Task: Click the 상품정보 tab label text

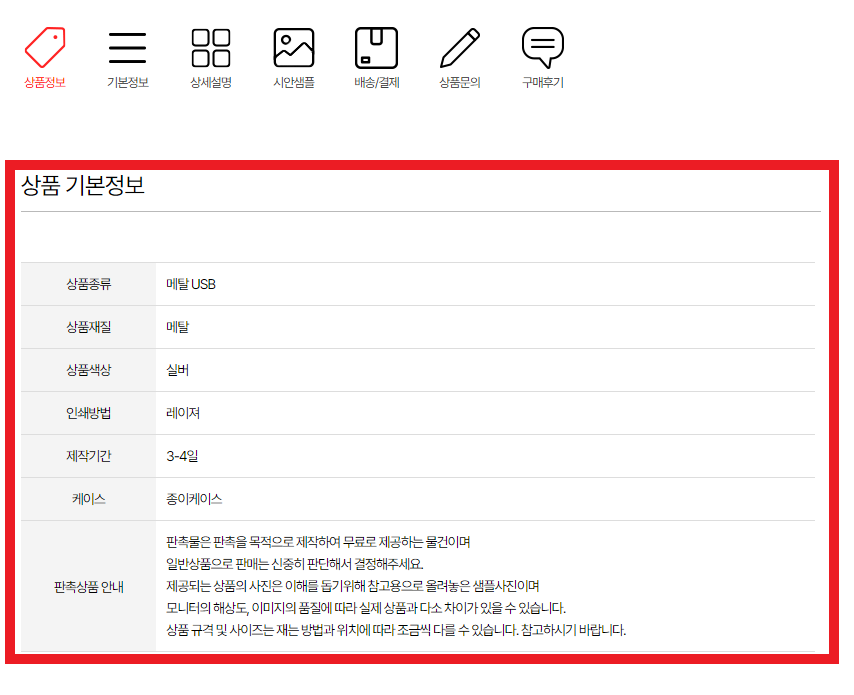Action: point(45,83)
